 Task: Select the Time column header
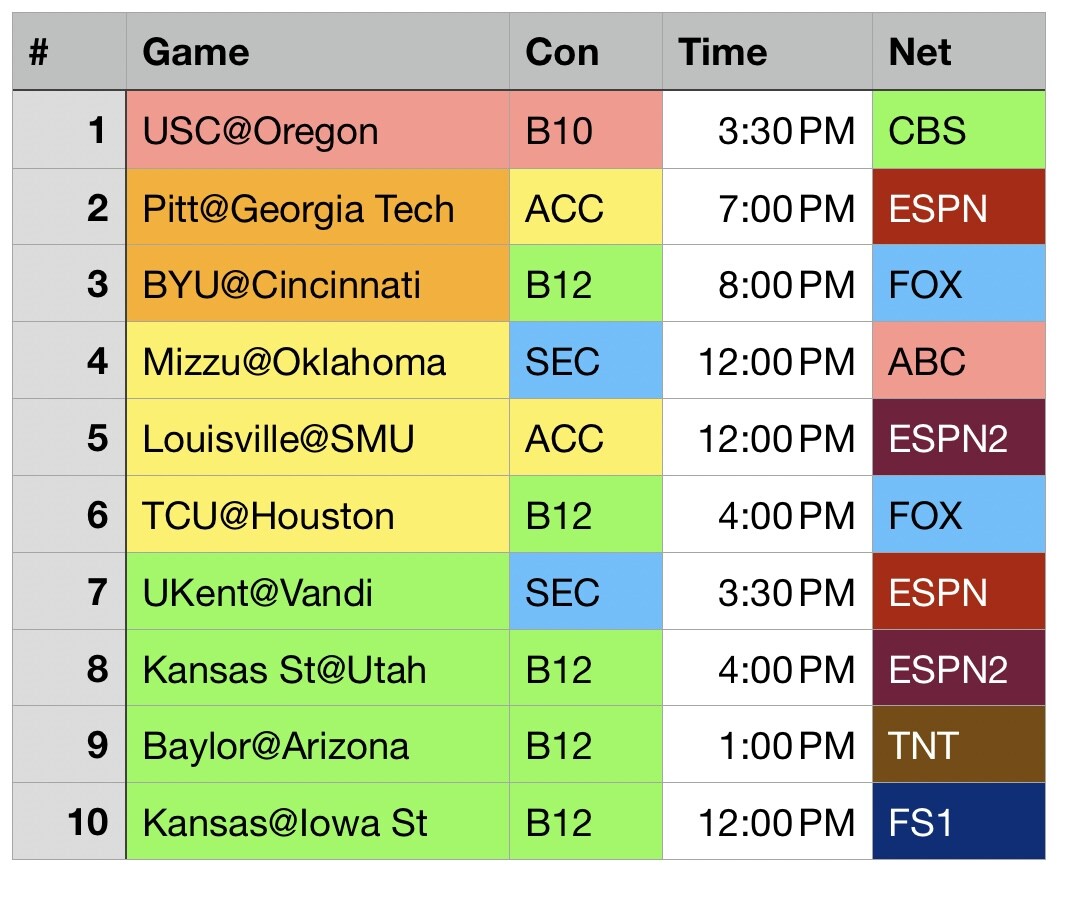tap(767, 52)
